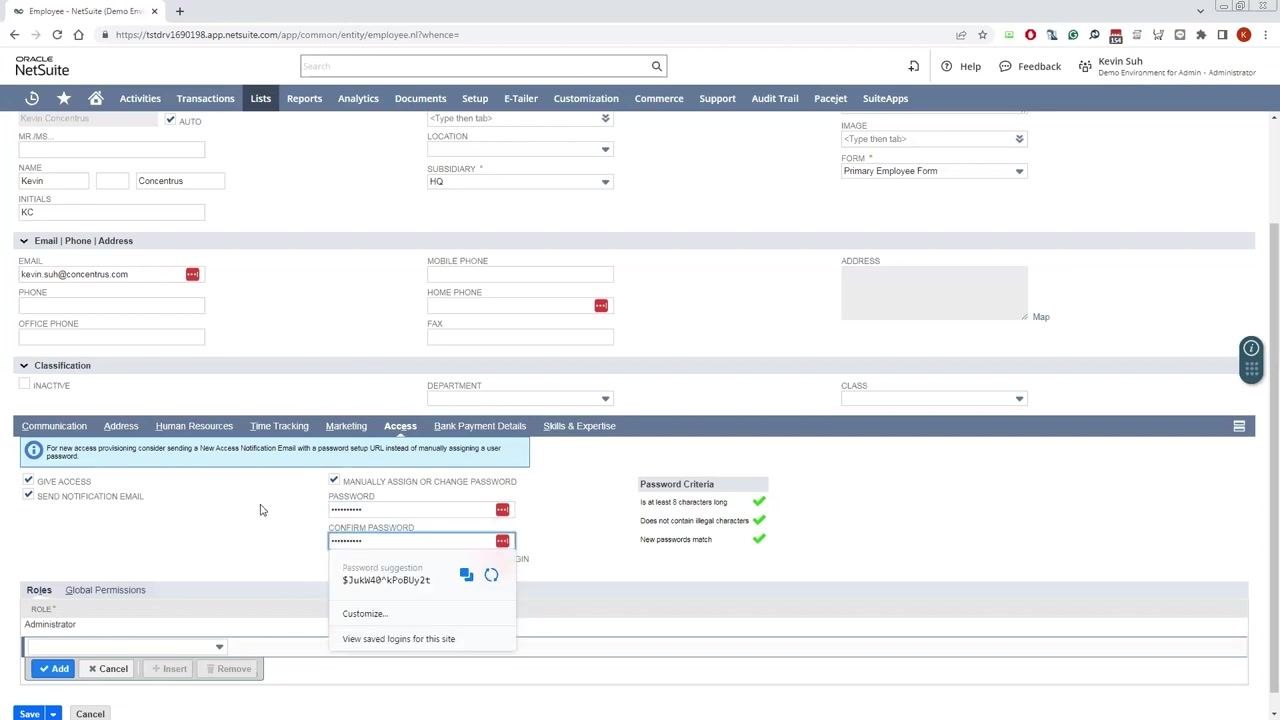Open the browser extensions puzzle icon
1280x720 pixels.
(x=1201, y=35)
